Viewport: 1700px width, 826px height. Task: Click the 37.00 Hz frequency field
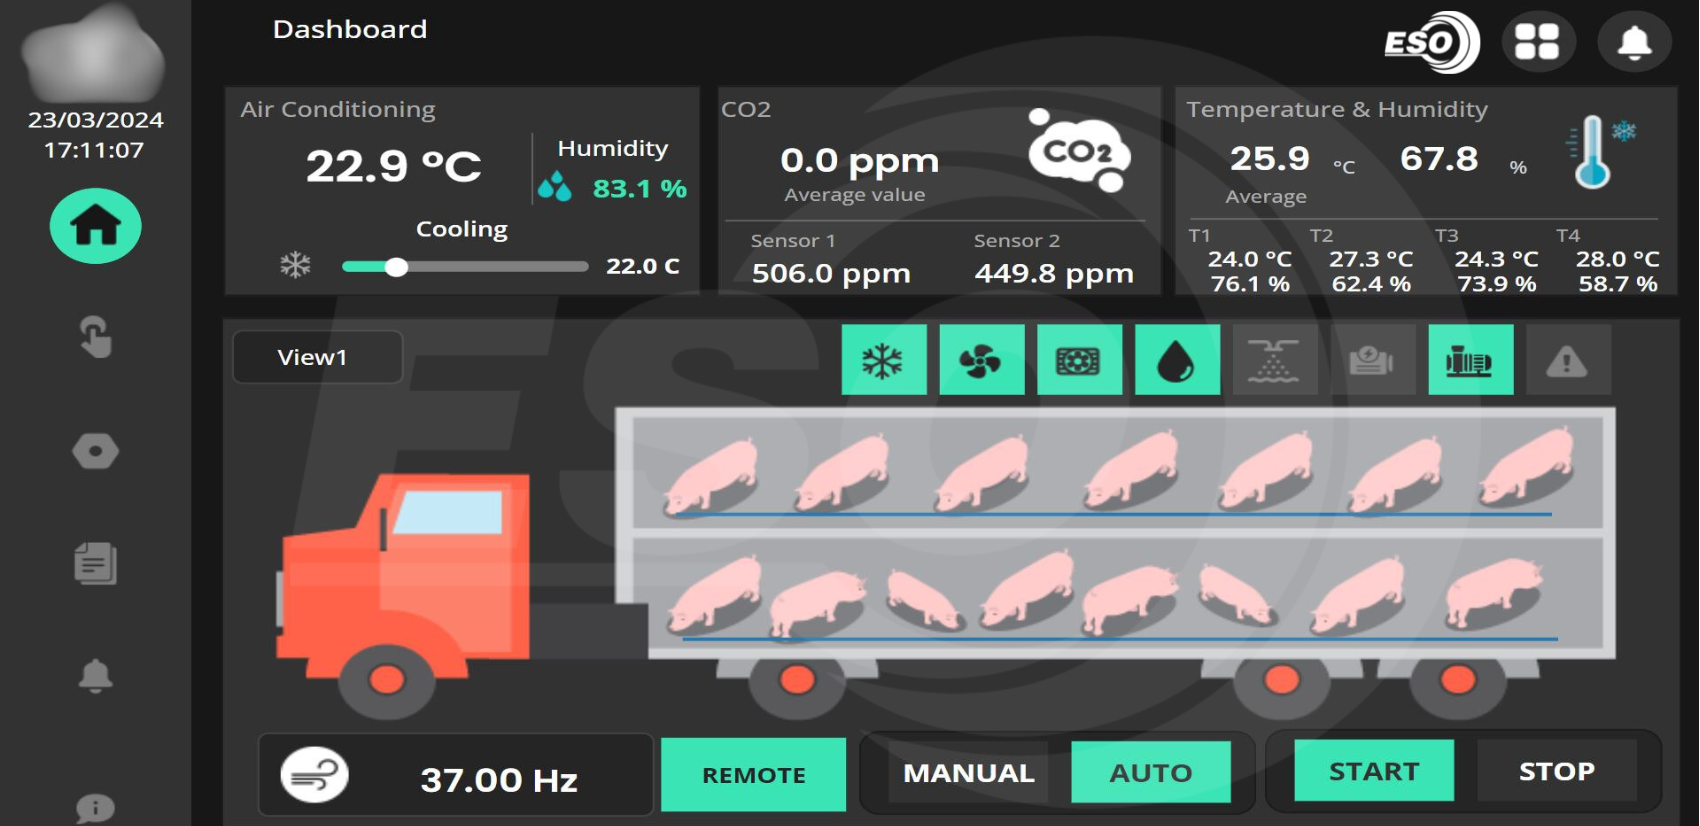(498, 779)
